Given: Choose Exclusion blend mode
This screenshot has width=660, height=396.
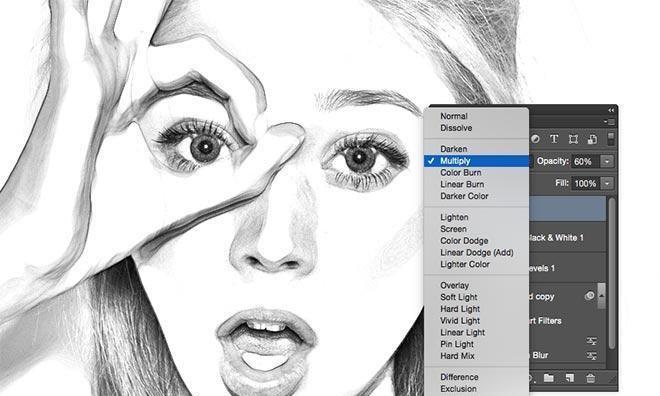Looking at the screenshot, I should pos(476,389).
